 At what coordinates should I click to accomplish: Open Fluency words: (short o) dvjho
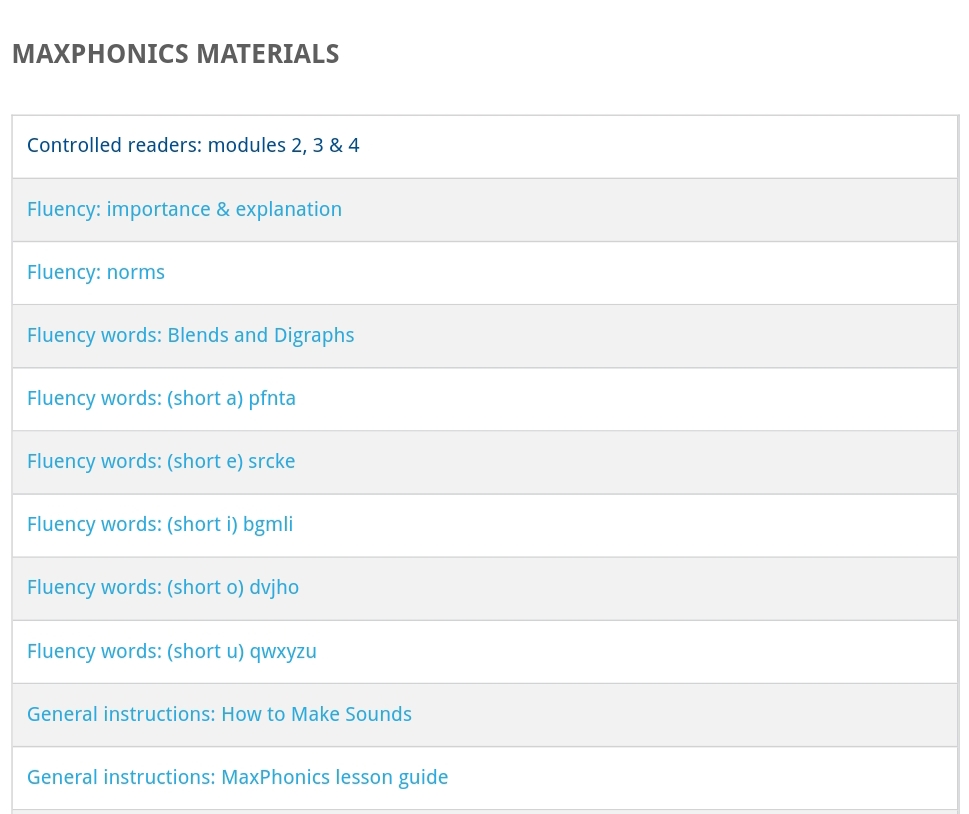163,587
